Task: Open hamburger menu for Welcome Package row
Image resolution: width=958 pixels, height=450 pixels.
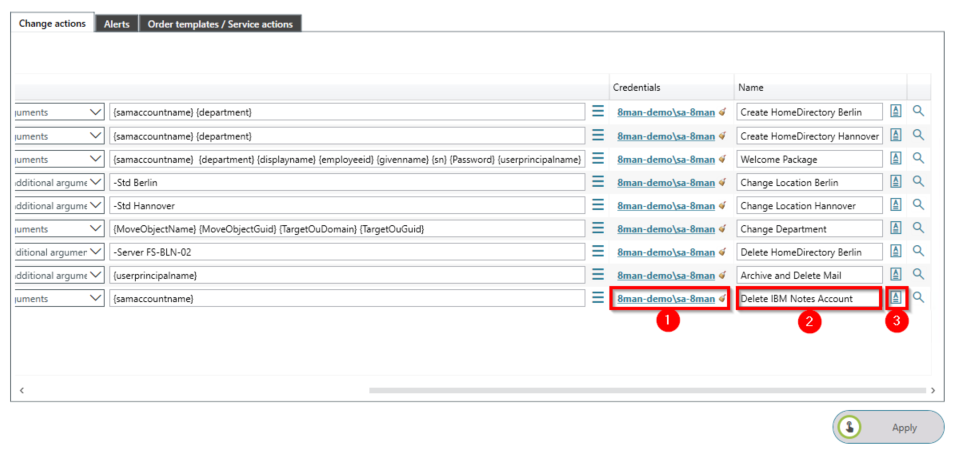Action: click(x=598, y=158)
